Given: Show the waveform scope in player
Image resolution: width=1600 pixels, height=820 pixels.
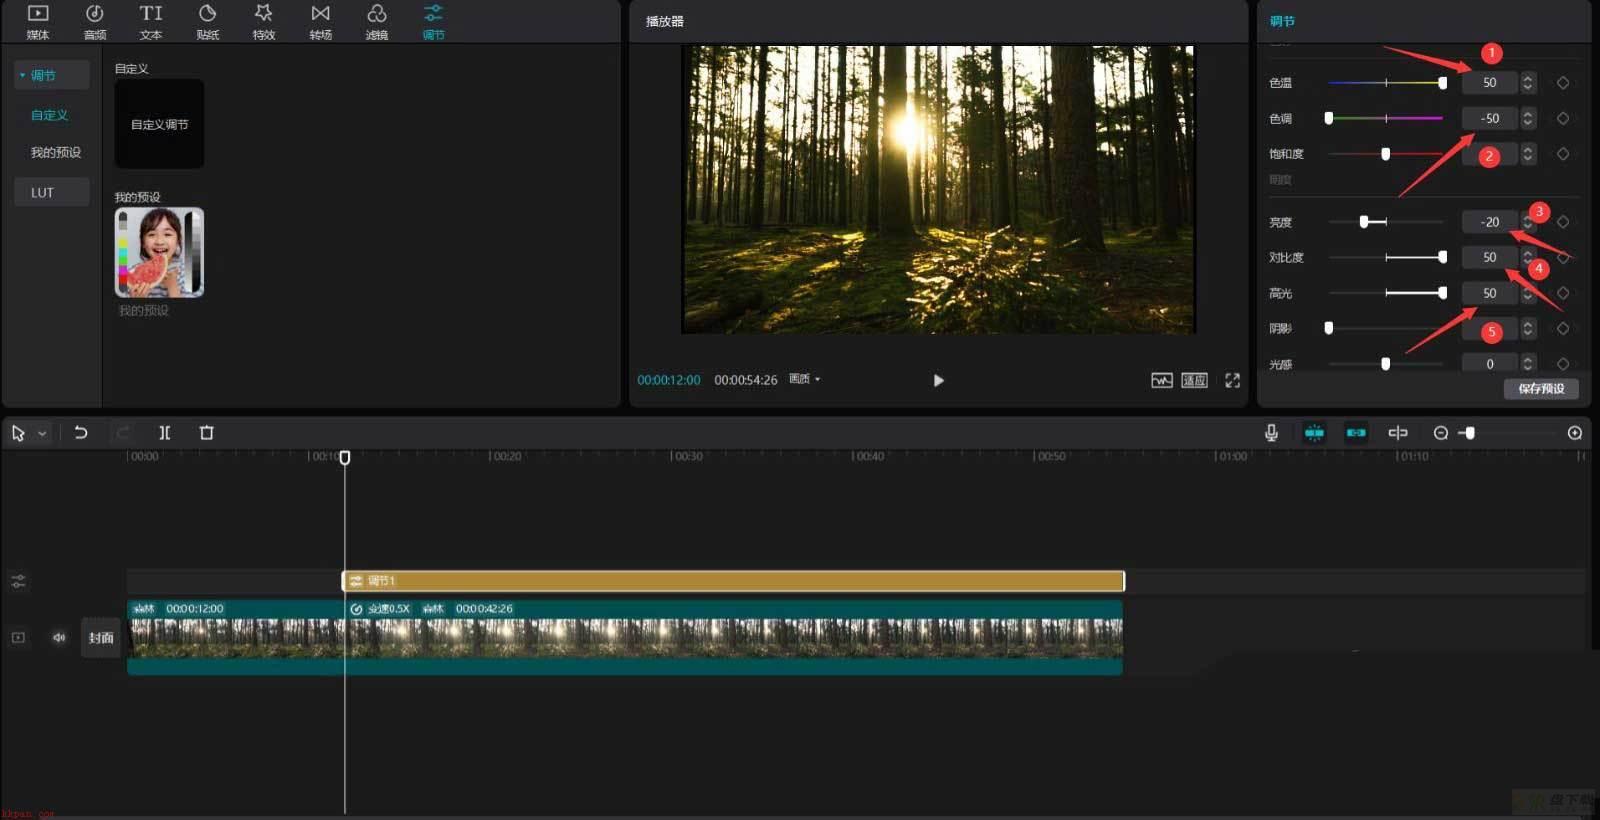Looking at the screenshot, I should 1161,380.
